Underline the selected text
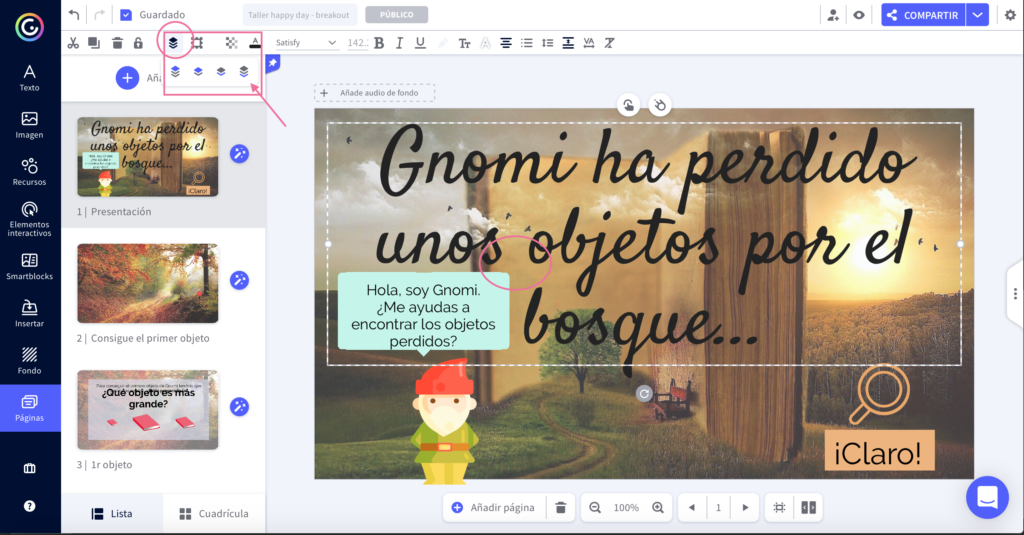 point(420,43)
